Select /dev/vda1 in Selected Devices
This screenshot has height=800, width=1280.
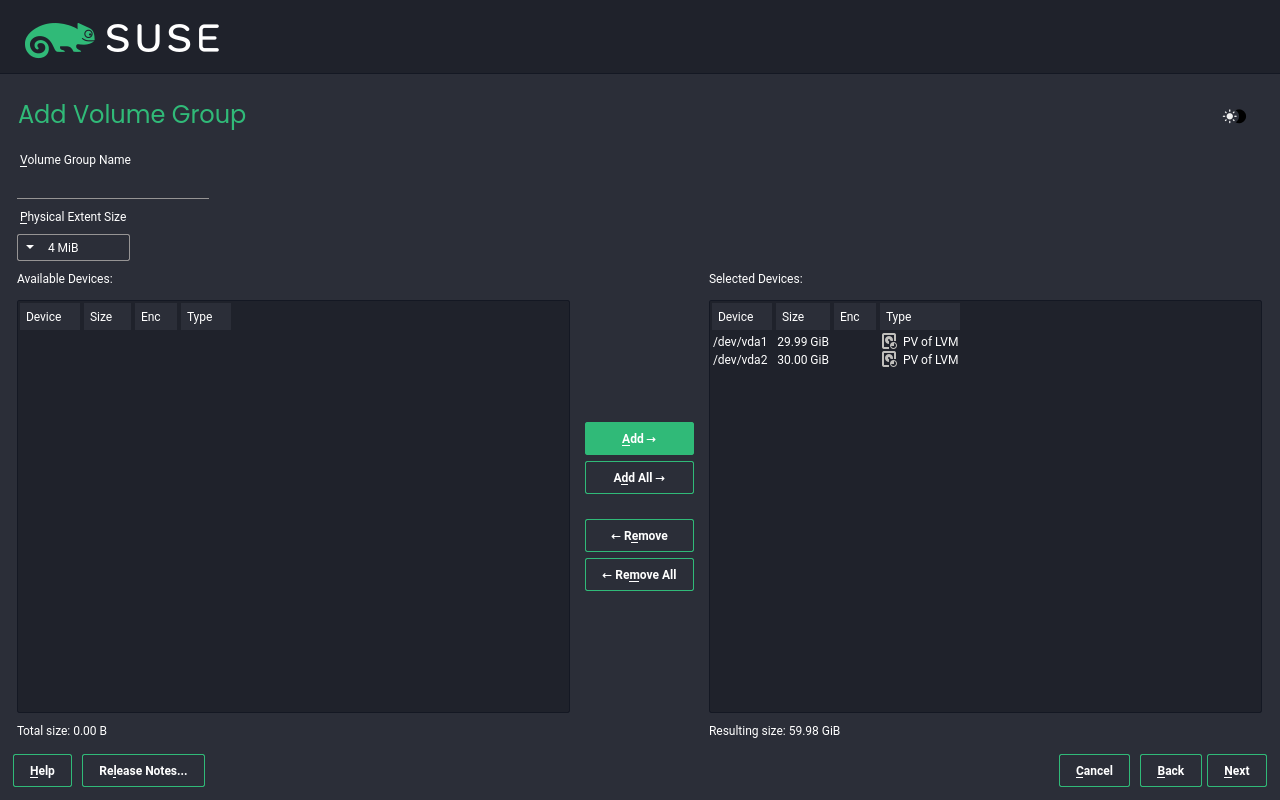click(740, 342)
